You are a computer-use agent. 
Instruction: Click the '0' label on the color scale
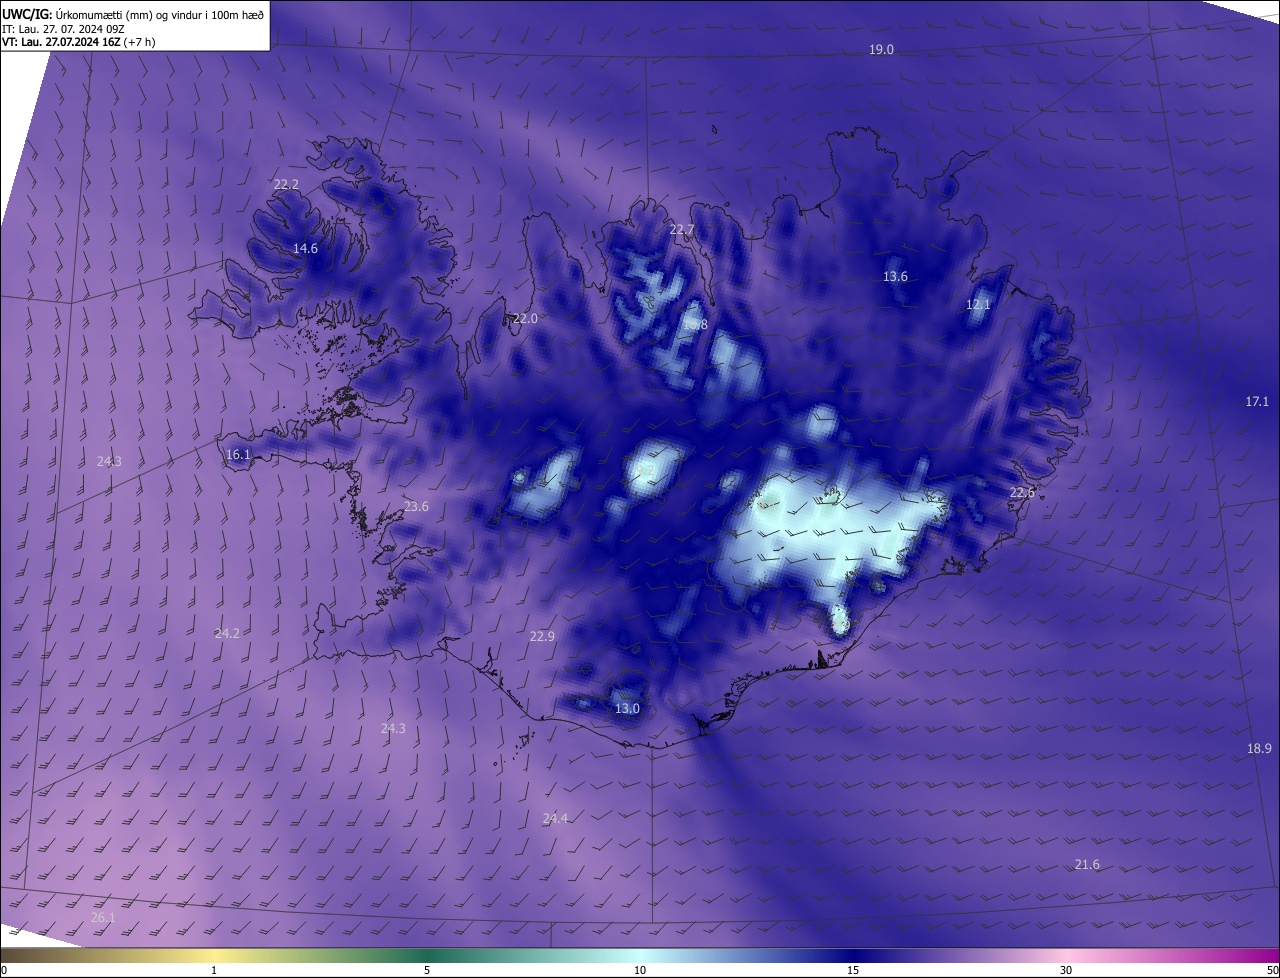point(4,971)
